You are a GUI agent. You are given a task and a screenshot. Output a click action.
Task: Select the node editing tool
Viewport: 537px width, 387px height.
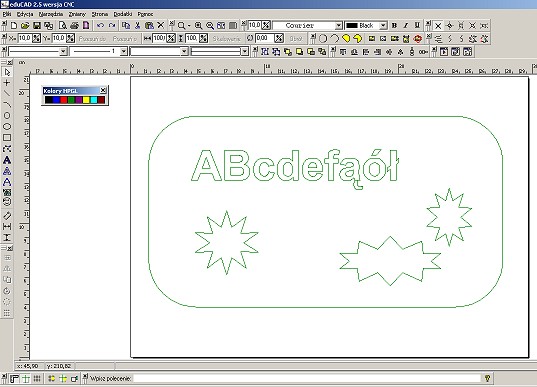point(7,149)
